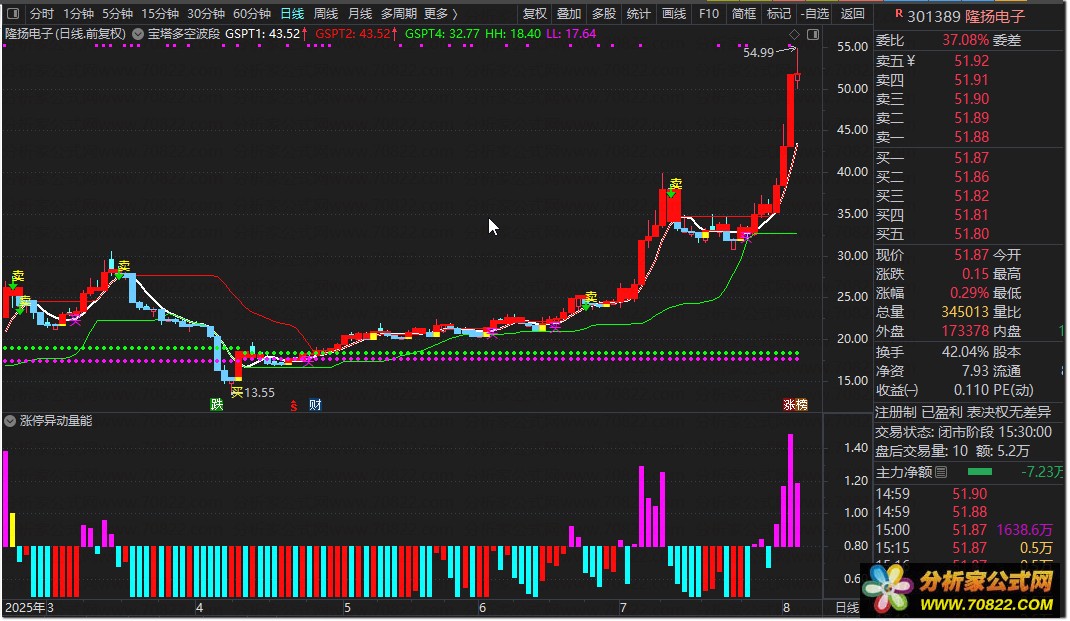
Task: Click the 卖四 price 51.91
Action: pyautogui.click(x=971, y=80)
